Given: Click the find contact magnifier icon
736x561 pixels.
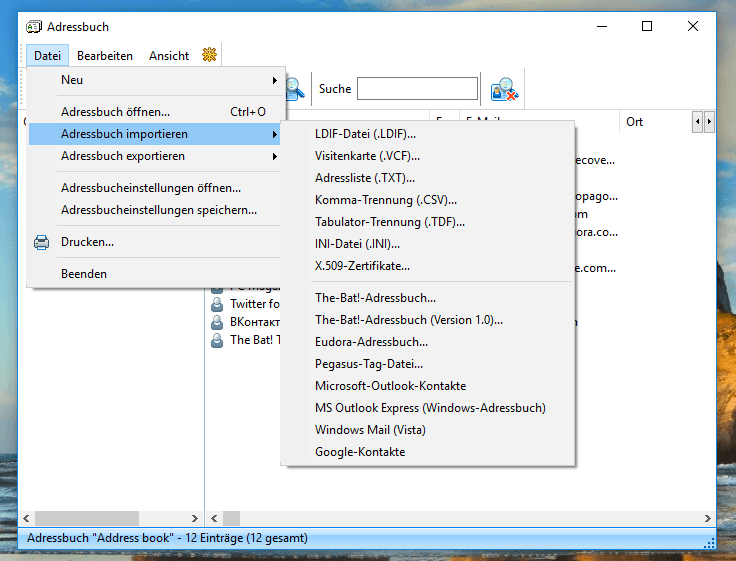Looking at the screenshot, I should 295,89.
